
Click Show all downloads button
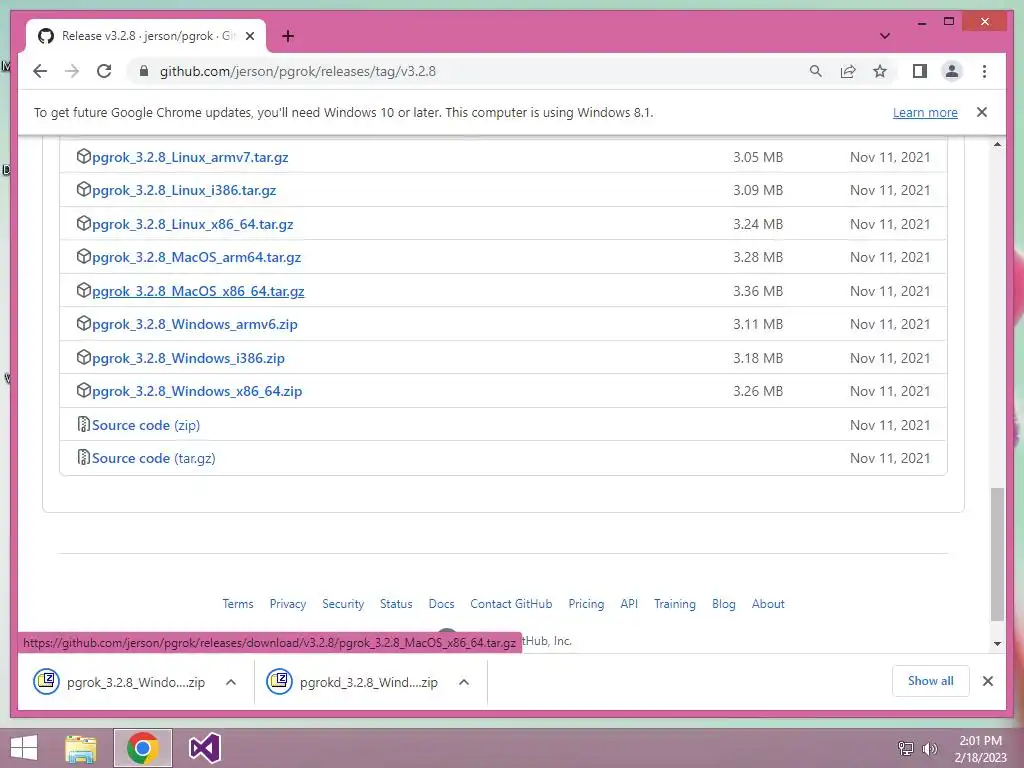point(931,681)
